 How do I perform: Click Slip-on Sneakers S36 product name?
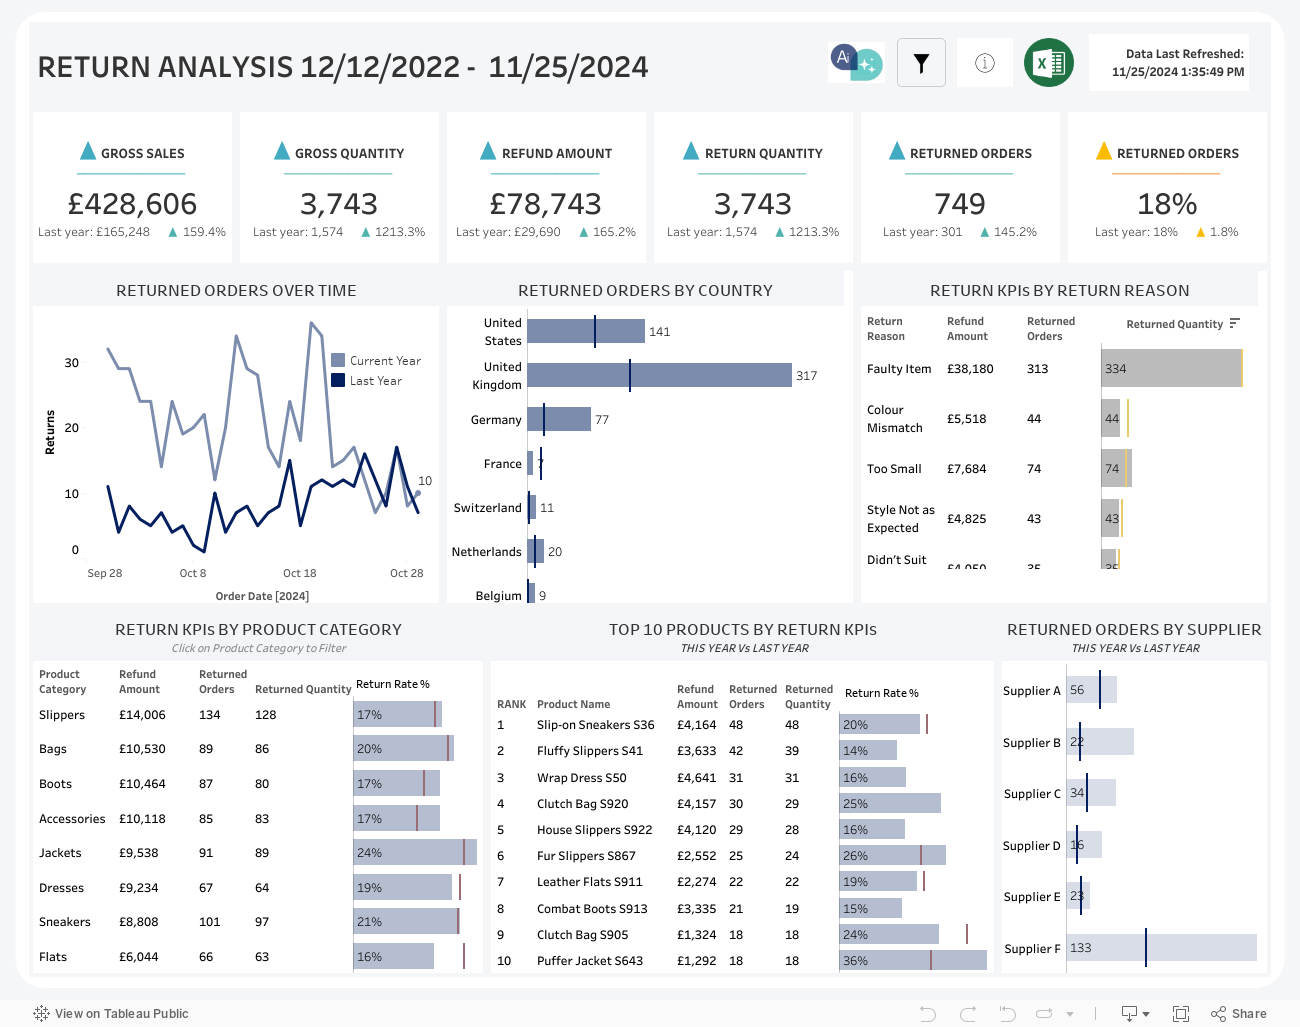(x=595, y=725)
